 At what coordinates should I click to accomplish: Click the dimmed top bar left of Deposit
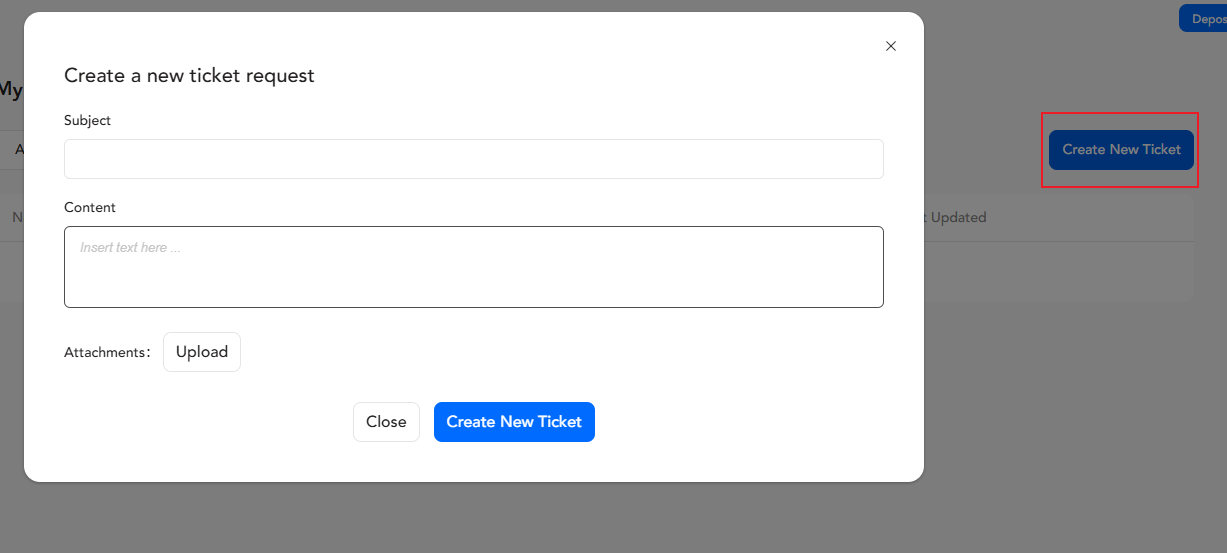tap(1050, 19)
